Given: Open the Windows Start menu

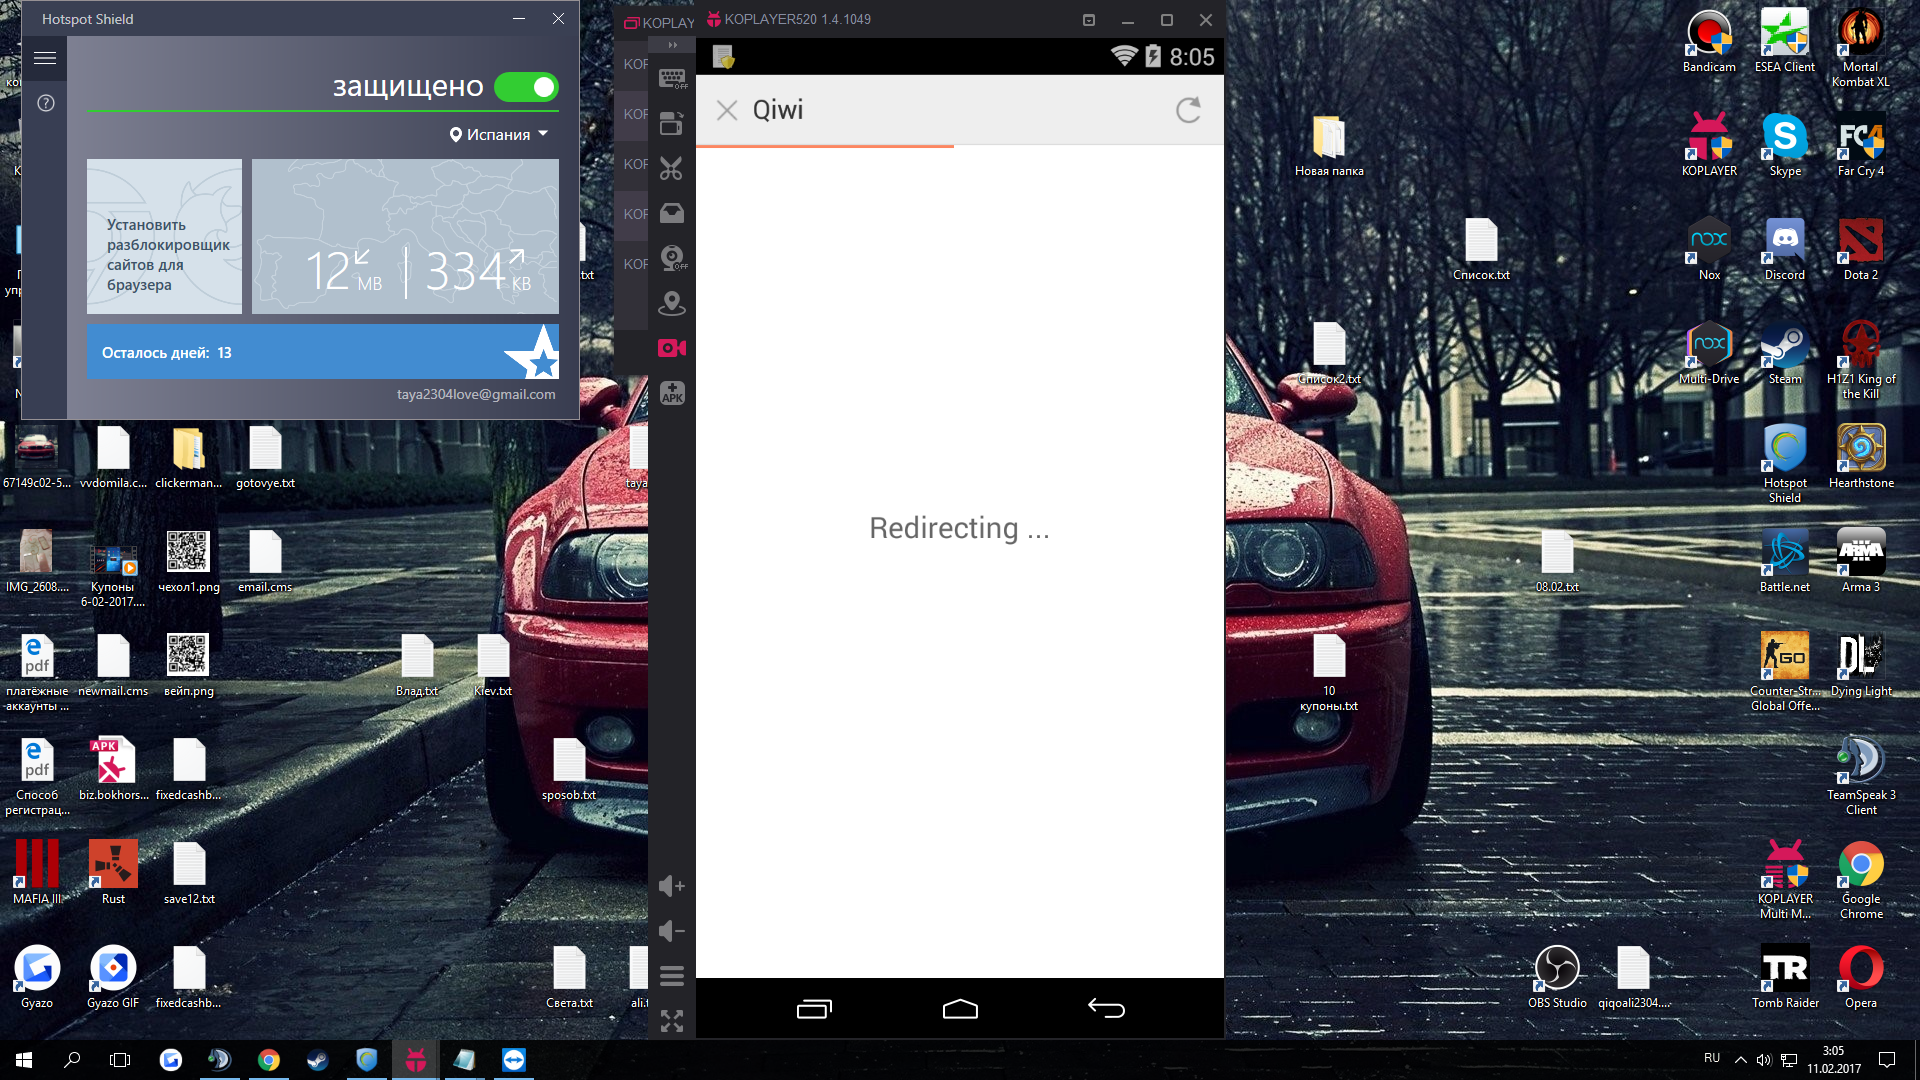Looking at the screenshot, I should pos(24,1060).
